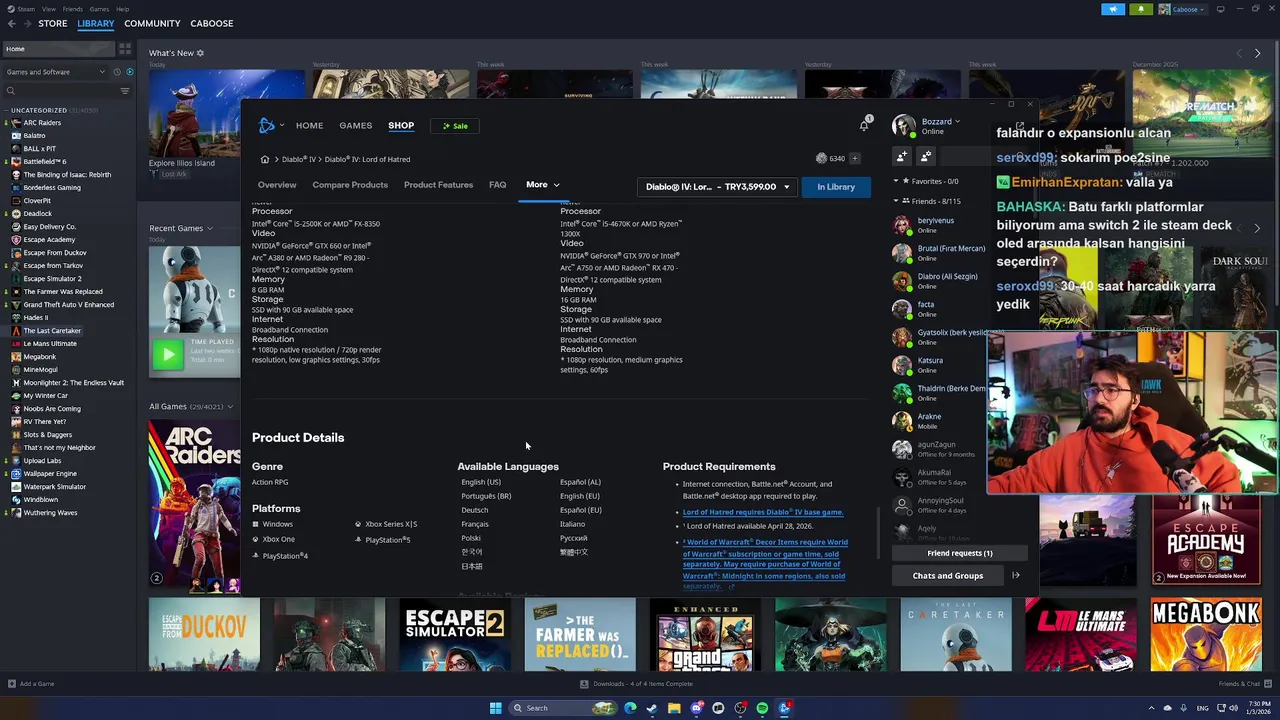Open the Games and Software filter dropdown
Image resolution: width=1280 pixels, height=720 pixels.
point(55,72)
